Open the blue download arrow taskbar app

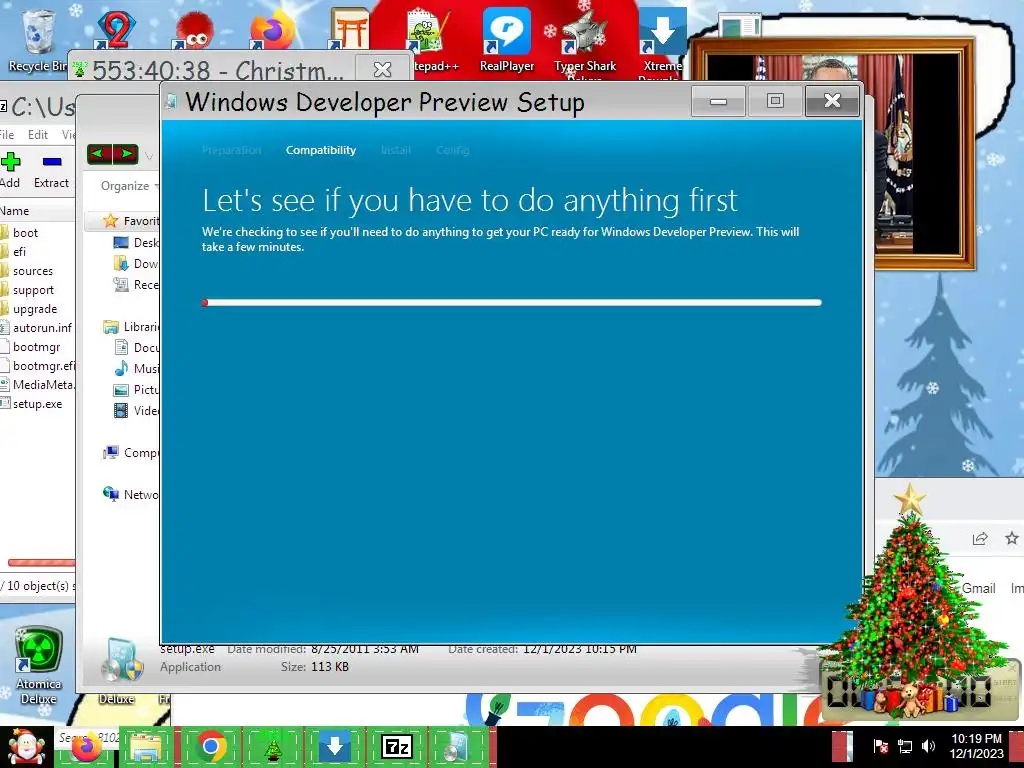click(x=335, y=747)
